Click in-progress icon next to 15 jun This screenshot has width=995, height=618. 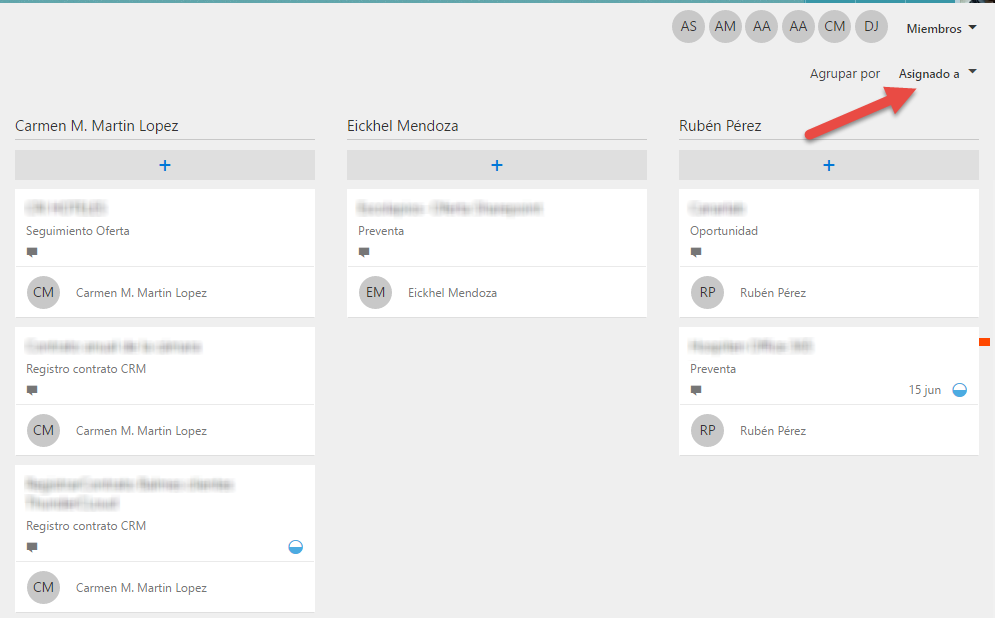(x=959, y=390)
